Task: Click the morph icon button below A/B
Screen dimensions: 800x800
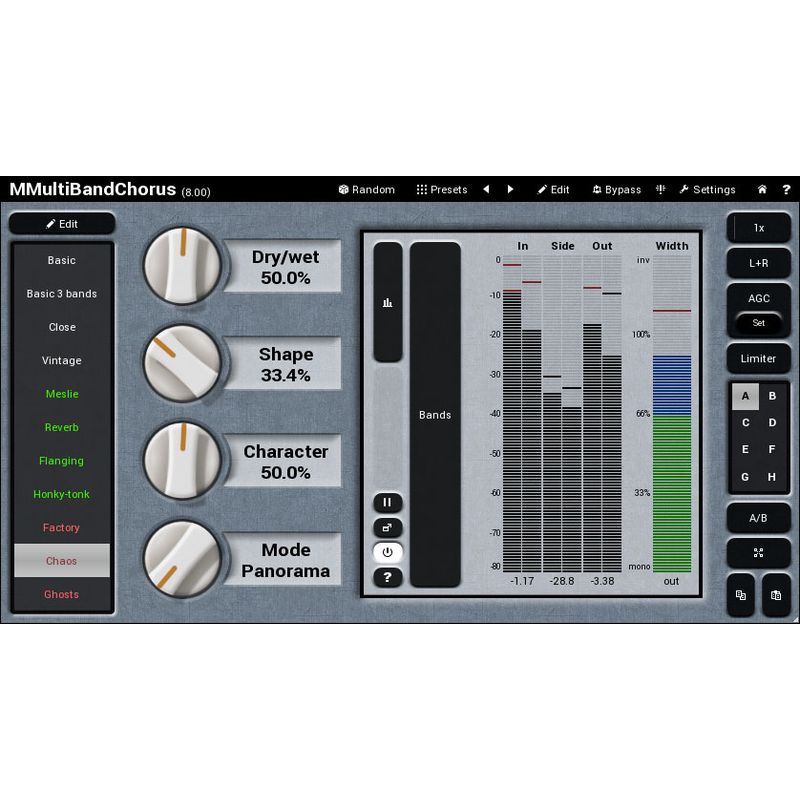Action: [759, 553]
